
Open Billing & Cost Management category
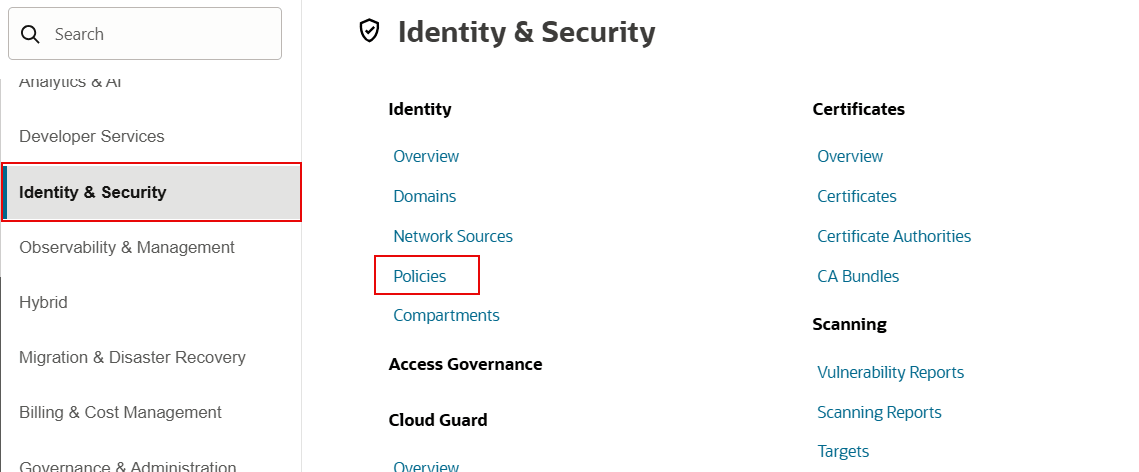click(120, 412)
